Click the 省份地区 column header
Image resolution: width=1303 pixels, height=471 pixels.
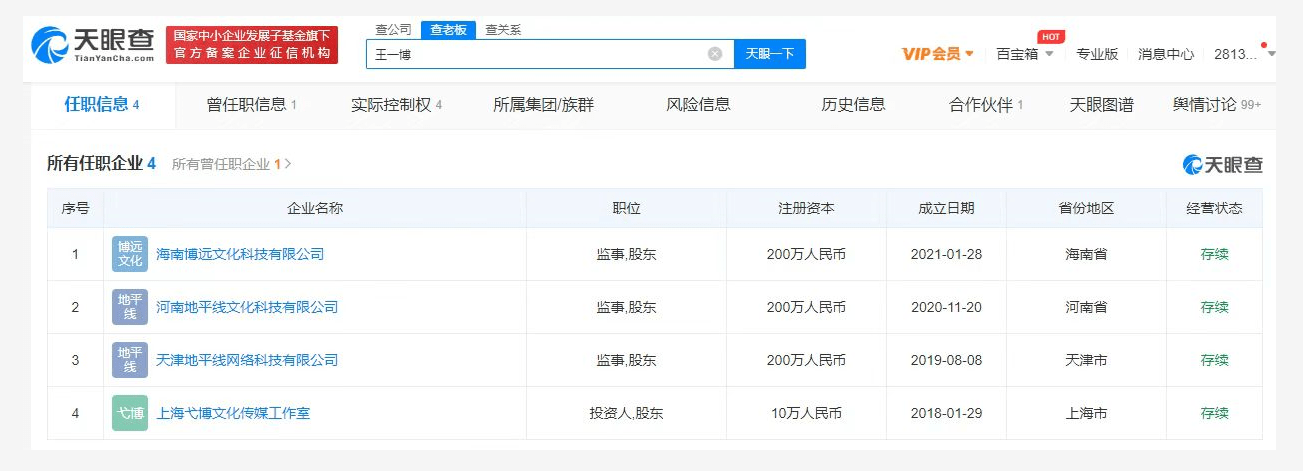point(1086,208)
